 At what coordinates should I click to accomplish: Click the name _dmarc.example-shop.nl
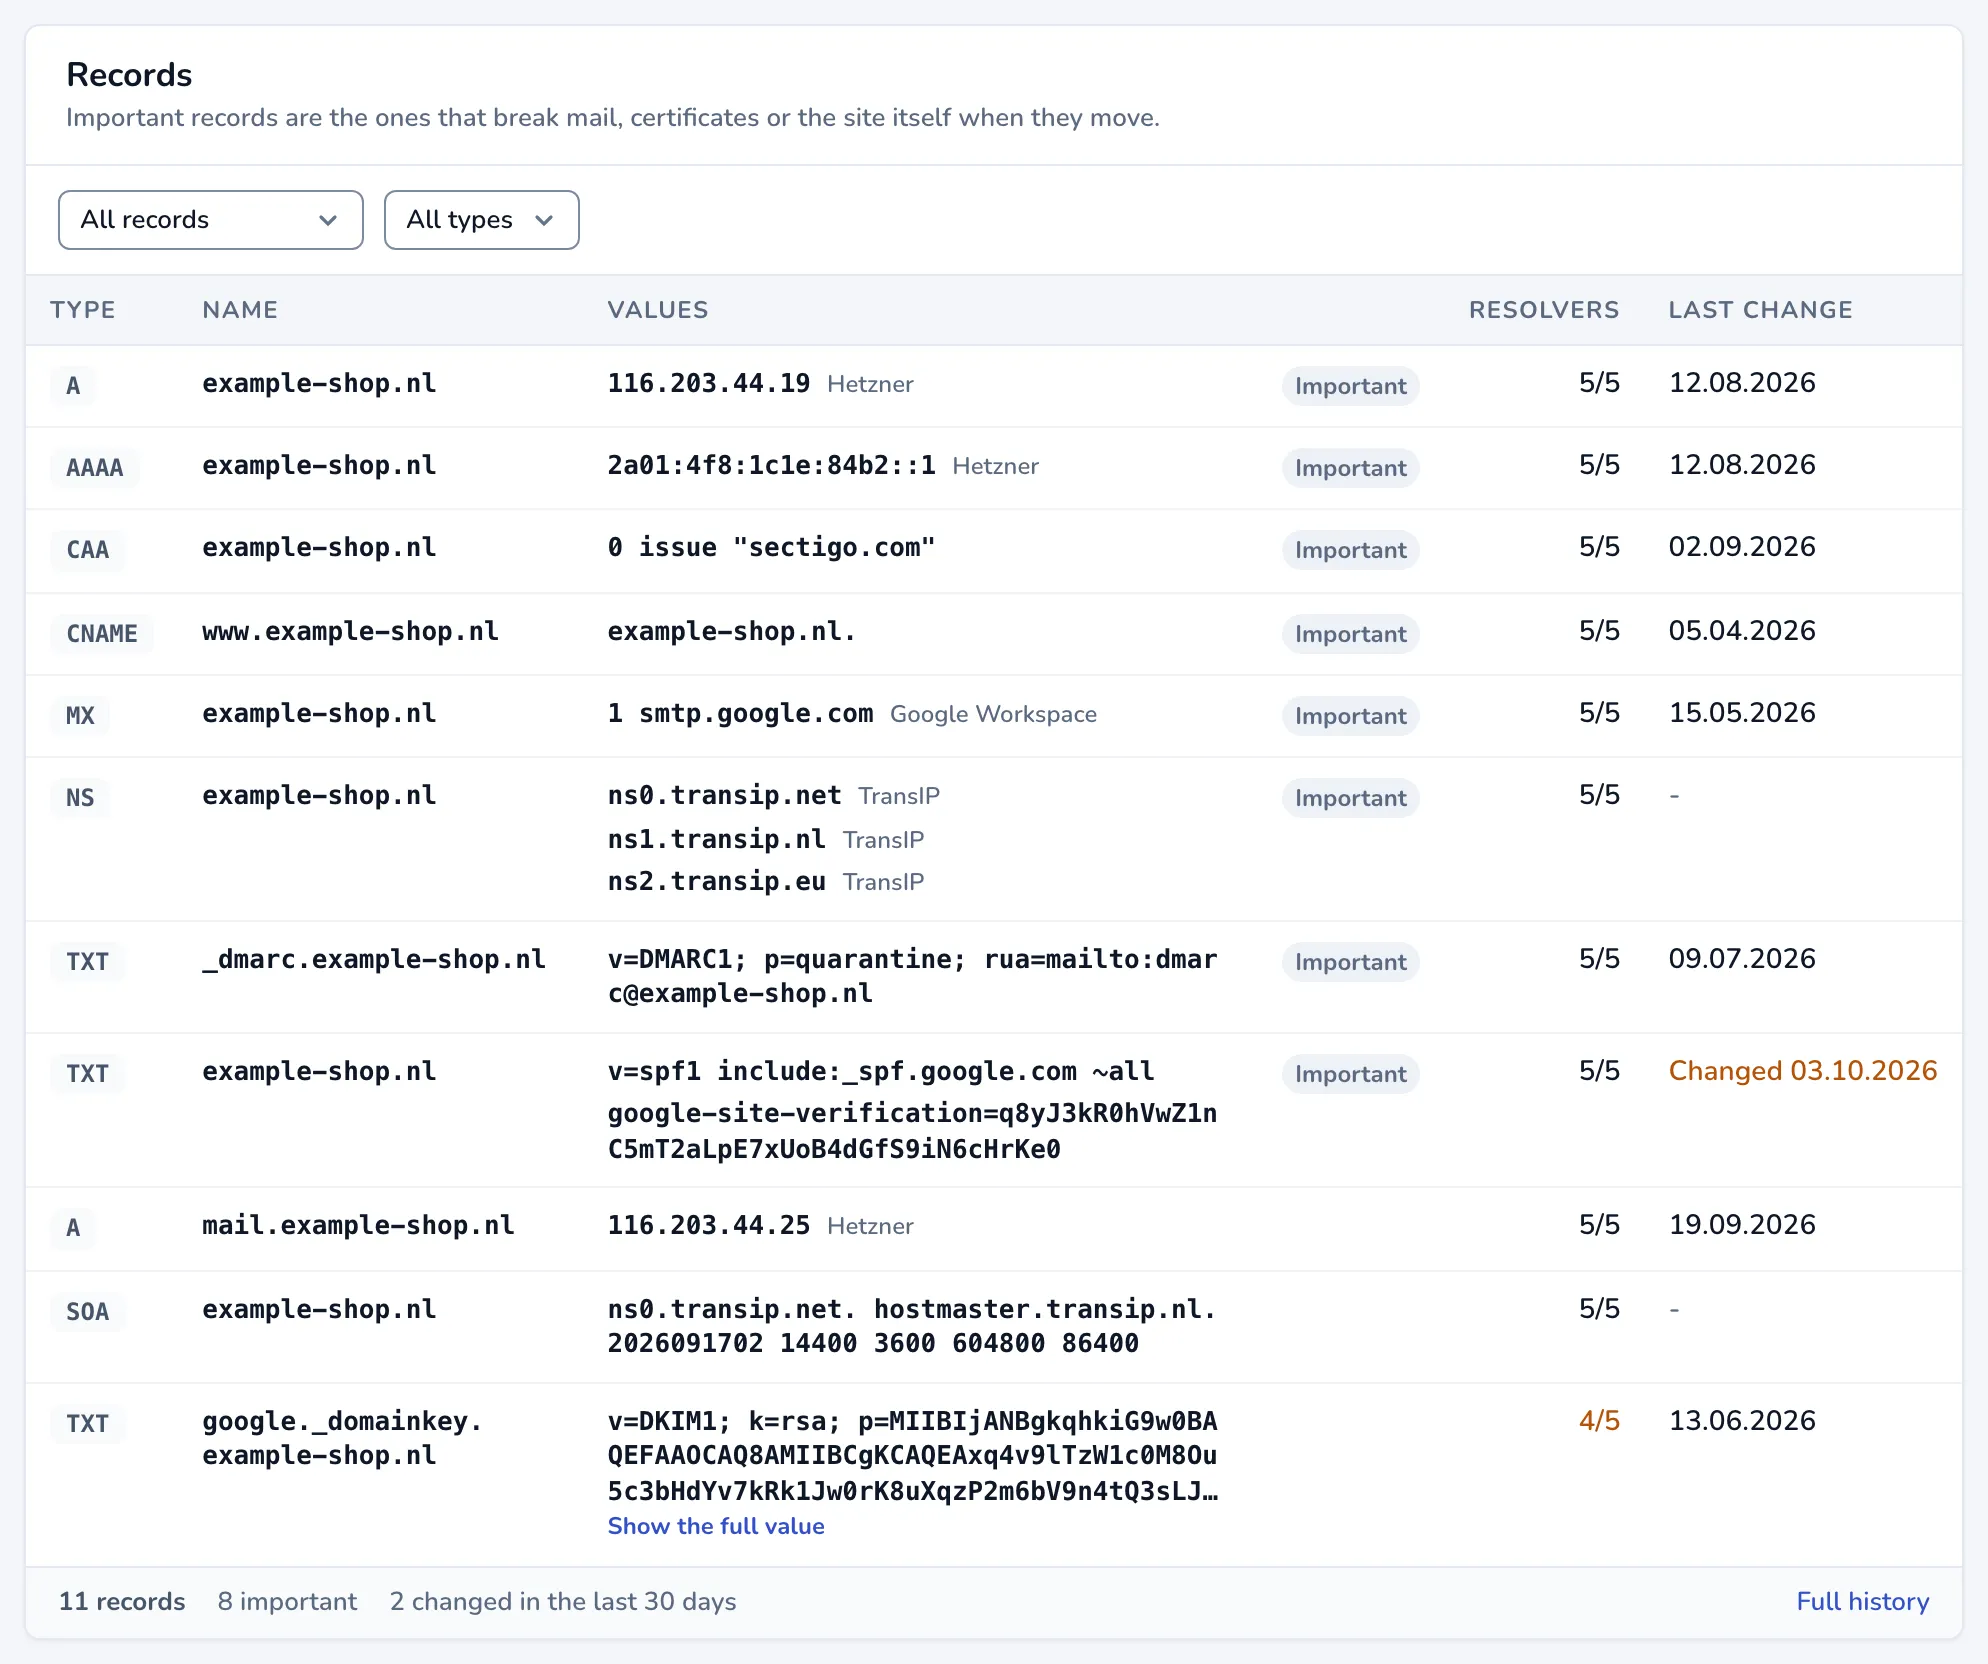[x=374, y=960]
